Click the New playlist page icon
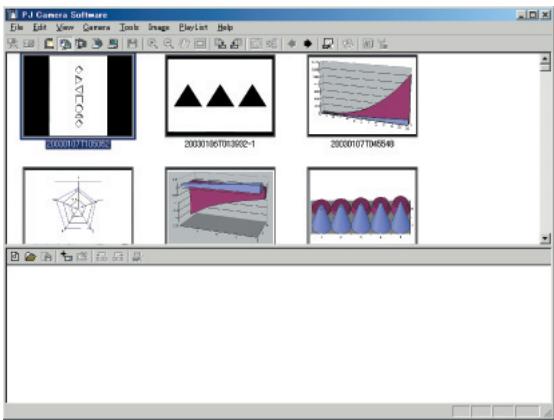 (x=14, y=256)
